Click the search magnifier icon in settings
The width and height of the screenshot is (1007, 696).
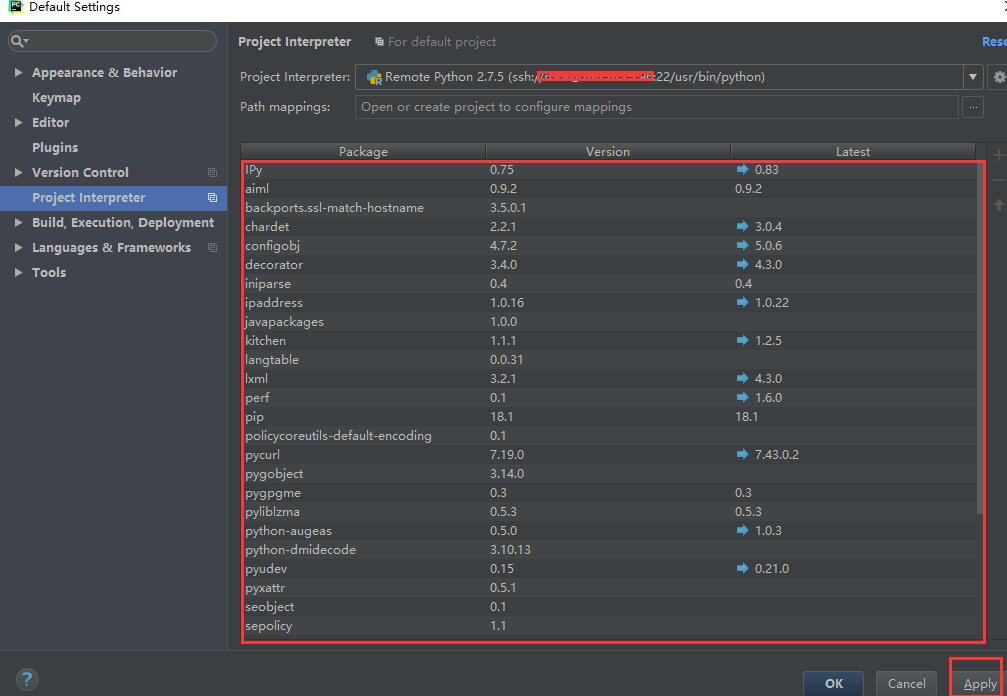[17, 41]
